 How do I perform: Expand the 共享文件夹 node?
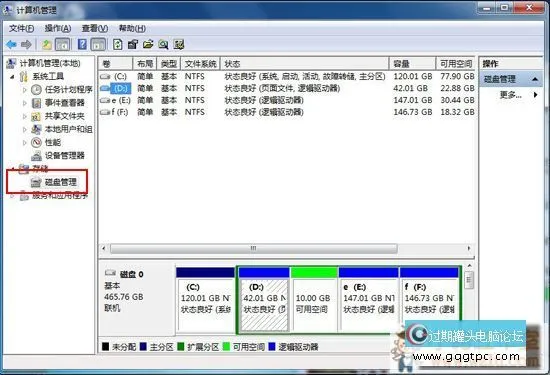tap(25, 116)
